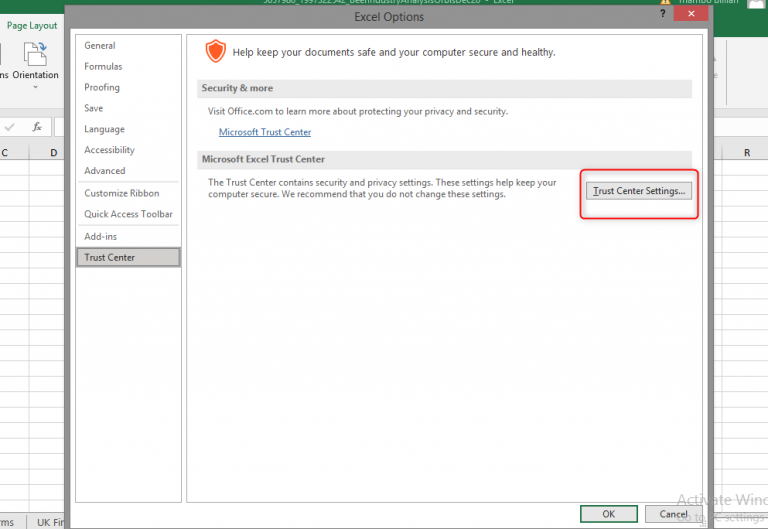The image size is (768, 529).
Task: Open Advanced options
Action: (x=105, y=171)
